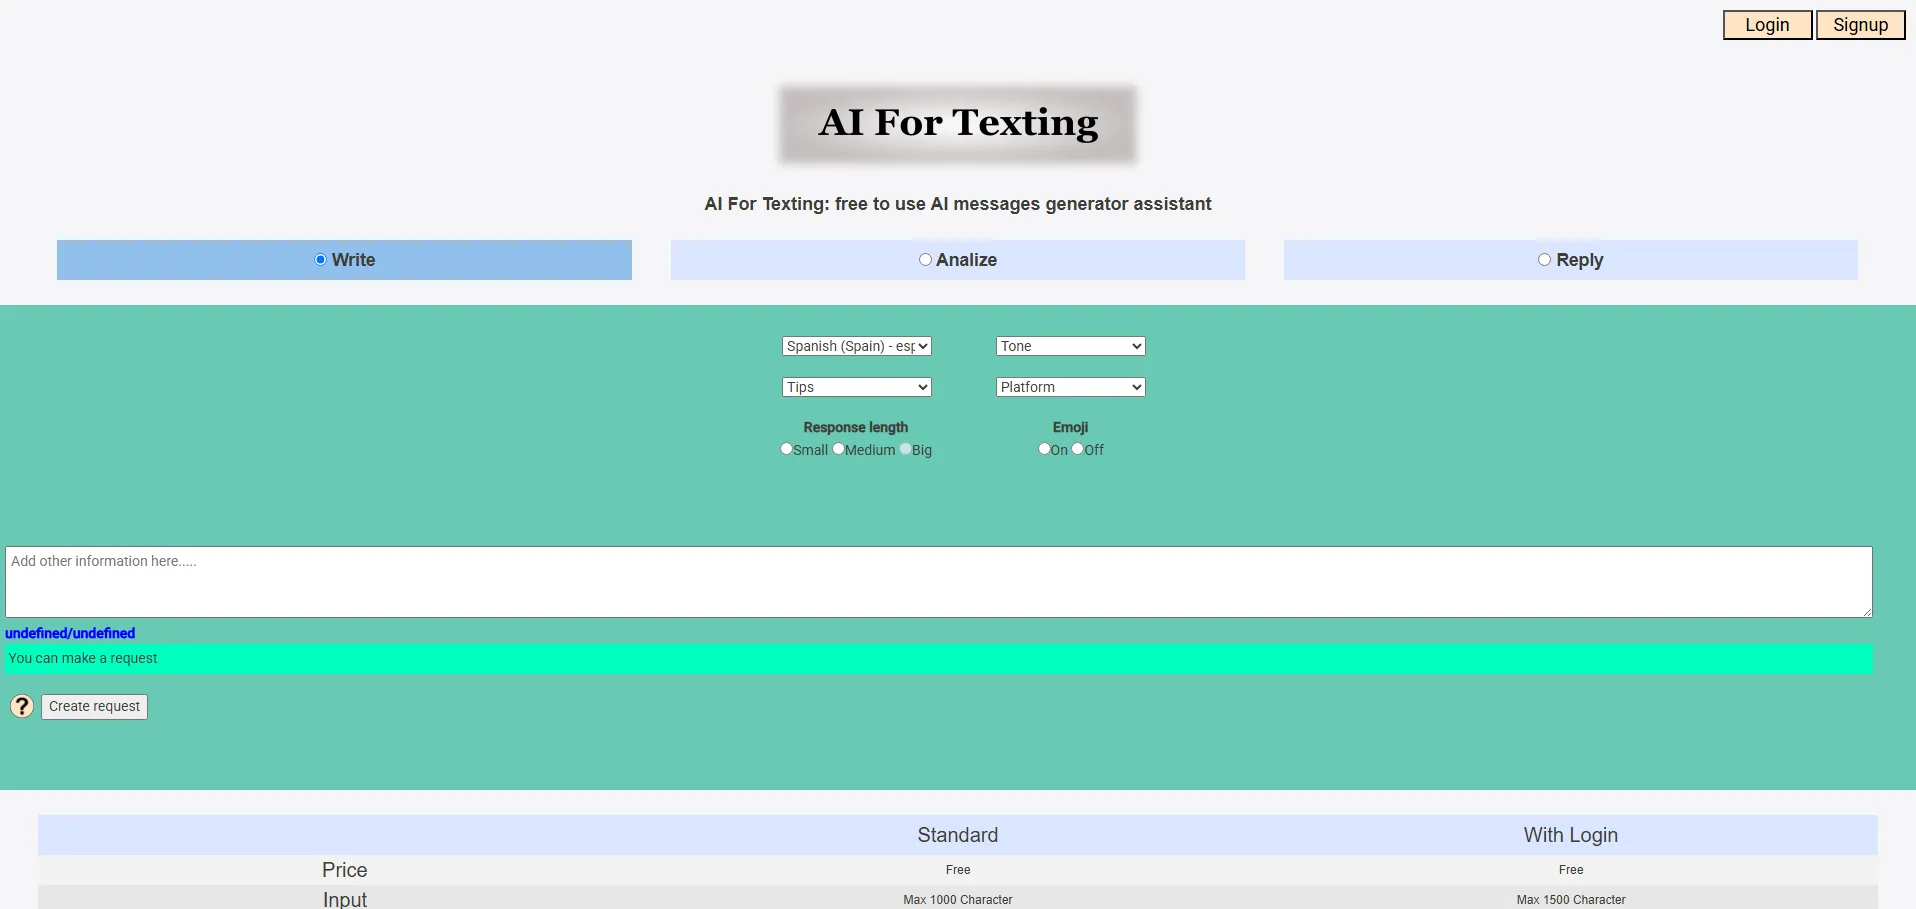The height and width of the screenshot is (909, 1916).
Task: Open the Tips dropdown
Action: pyautogui.click(x=857, y=387)
